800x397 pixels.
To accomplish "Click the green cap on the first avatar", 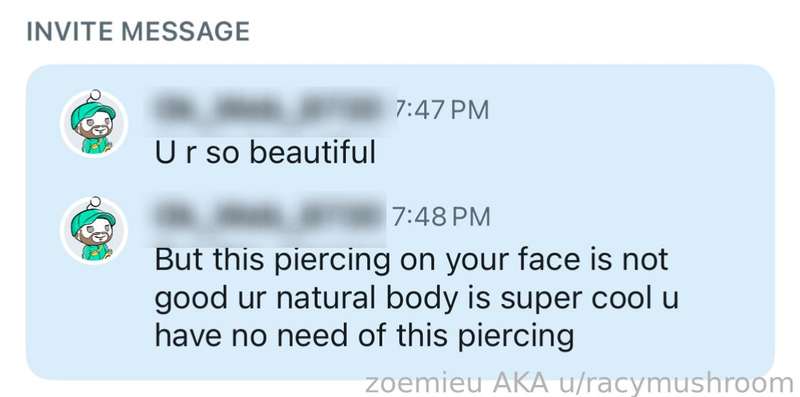I will [x=91, y=113].
